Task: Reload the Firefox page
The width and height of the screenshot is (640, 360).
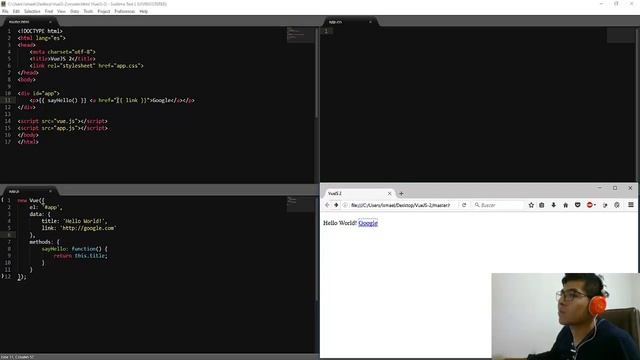Action: coord(464,205)
